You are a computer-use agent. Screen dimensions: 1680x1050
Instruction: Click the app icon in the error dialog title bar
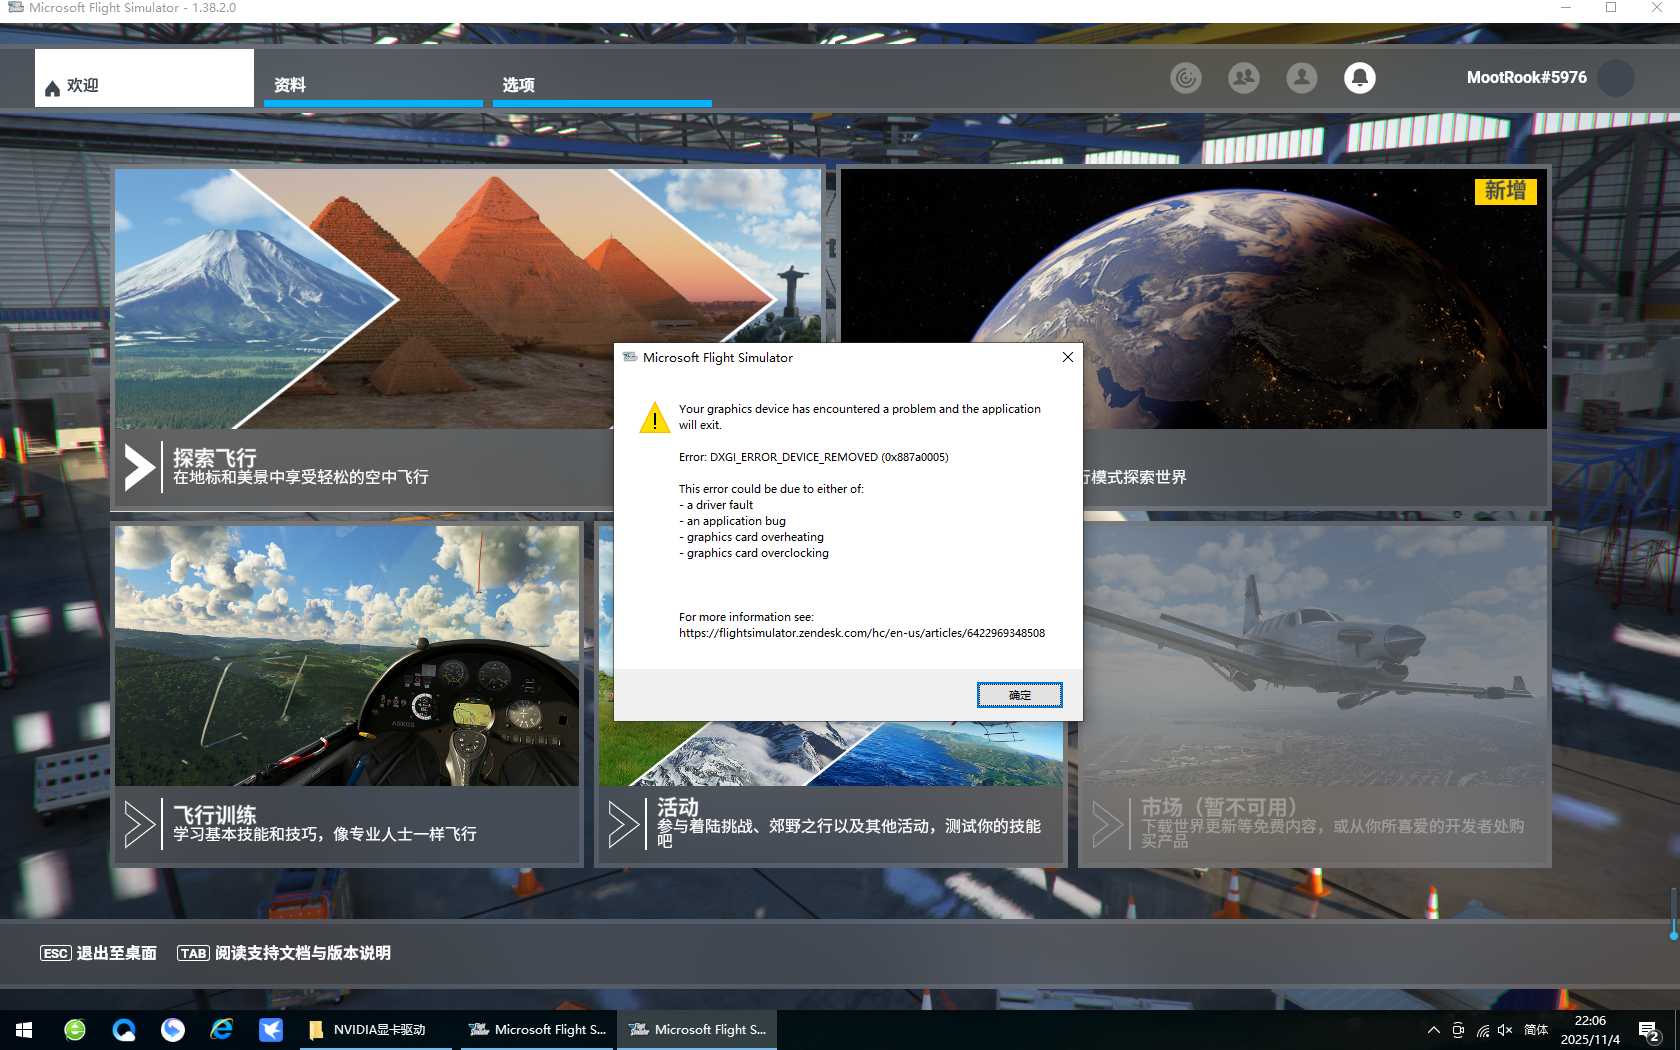tap(630, 357)
